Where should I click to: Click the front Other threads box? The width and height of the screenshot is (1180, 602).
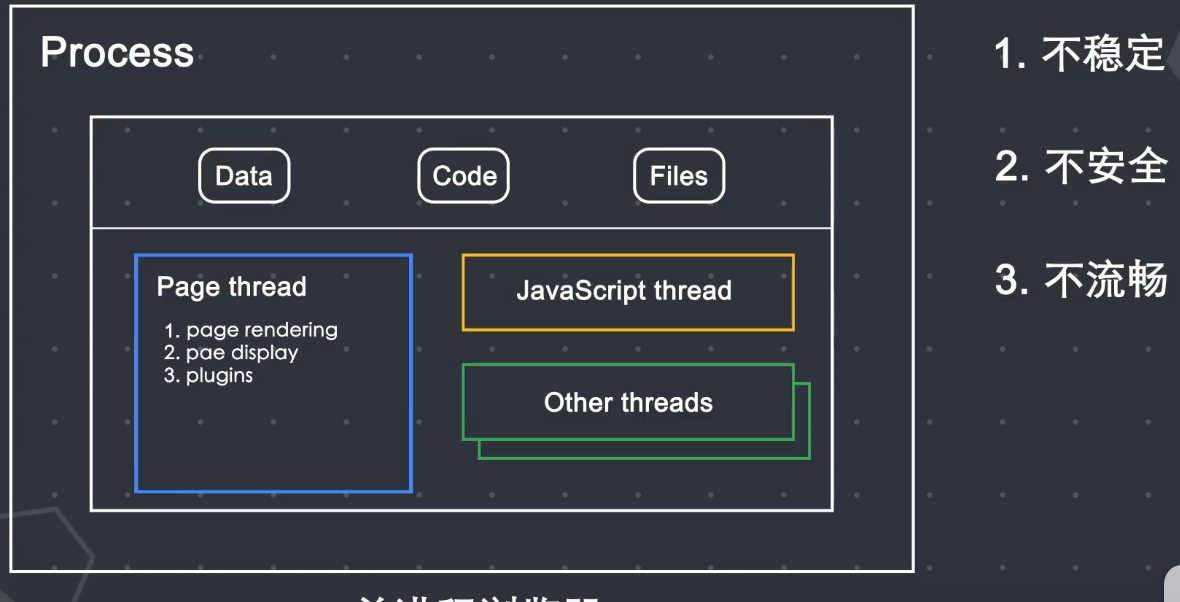point(627,402)
